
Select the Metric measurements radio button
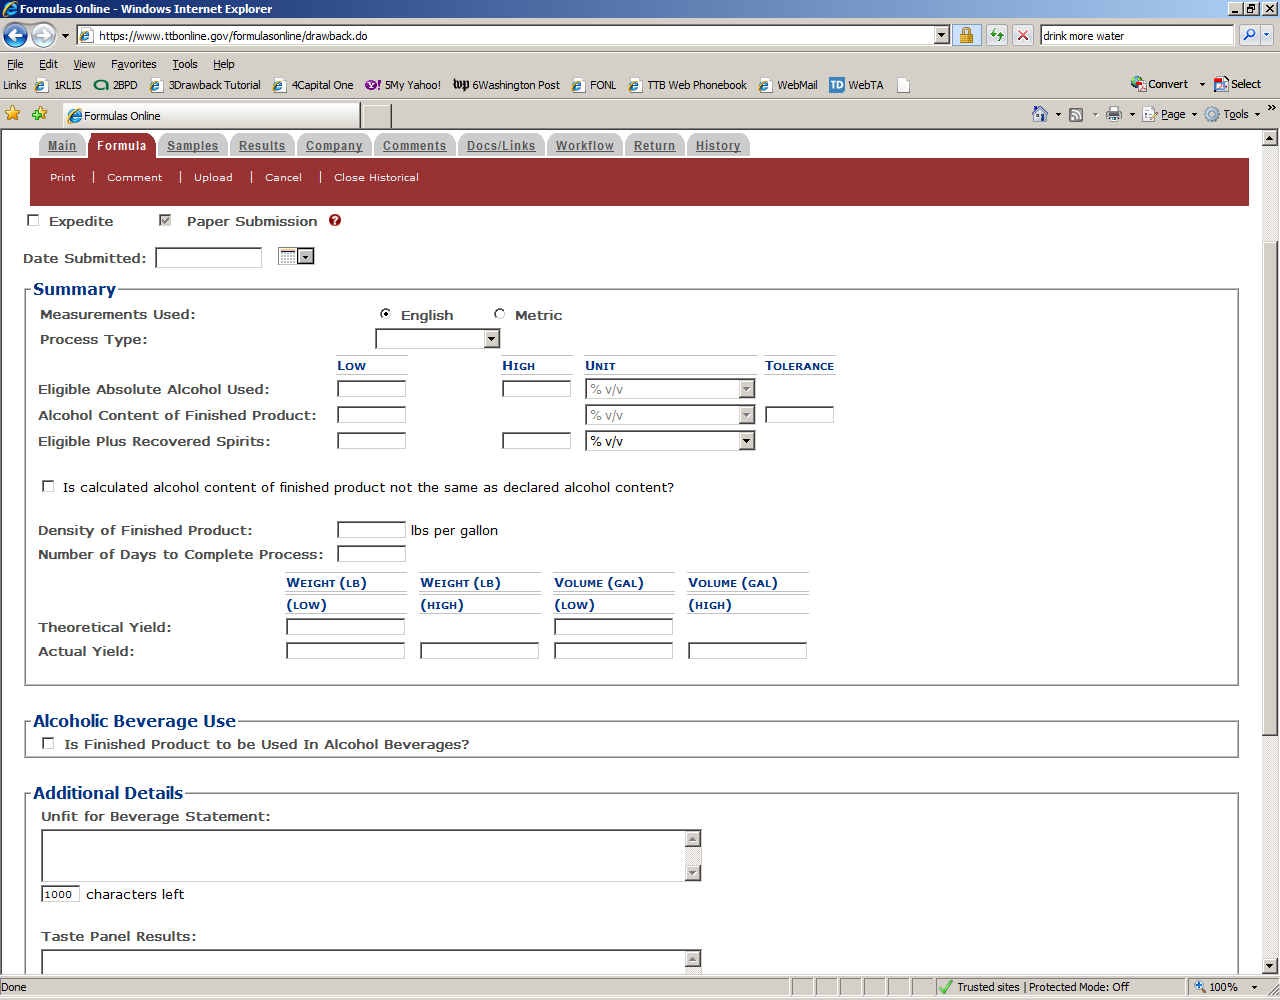coord(499,314)
